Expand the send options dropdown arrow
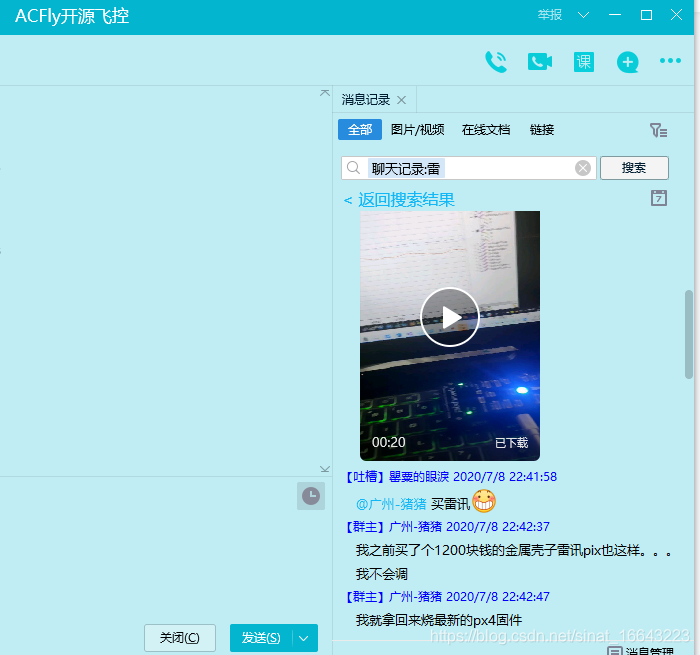700x655 pixels. coord(304,638)
